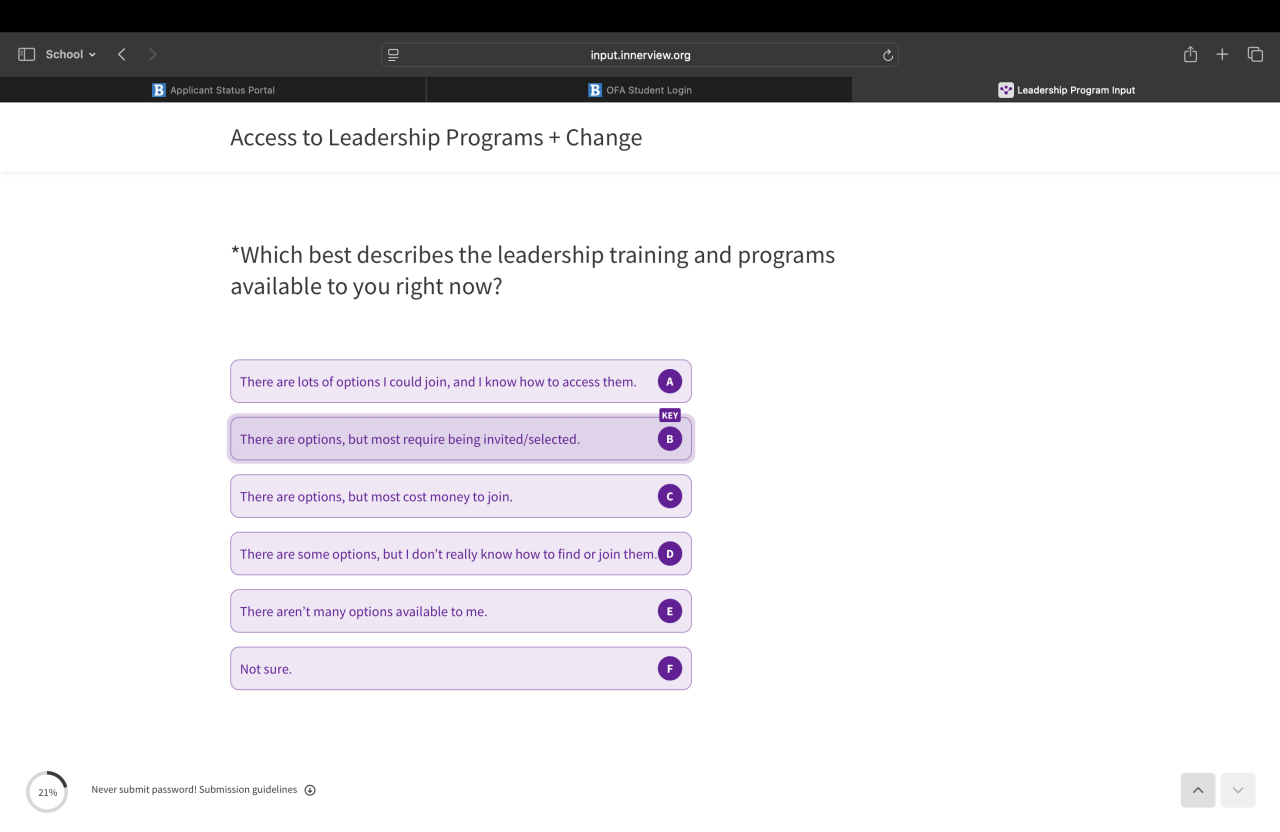
Task: Open the Share menu icon
Action: coord(1190,55)
